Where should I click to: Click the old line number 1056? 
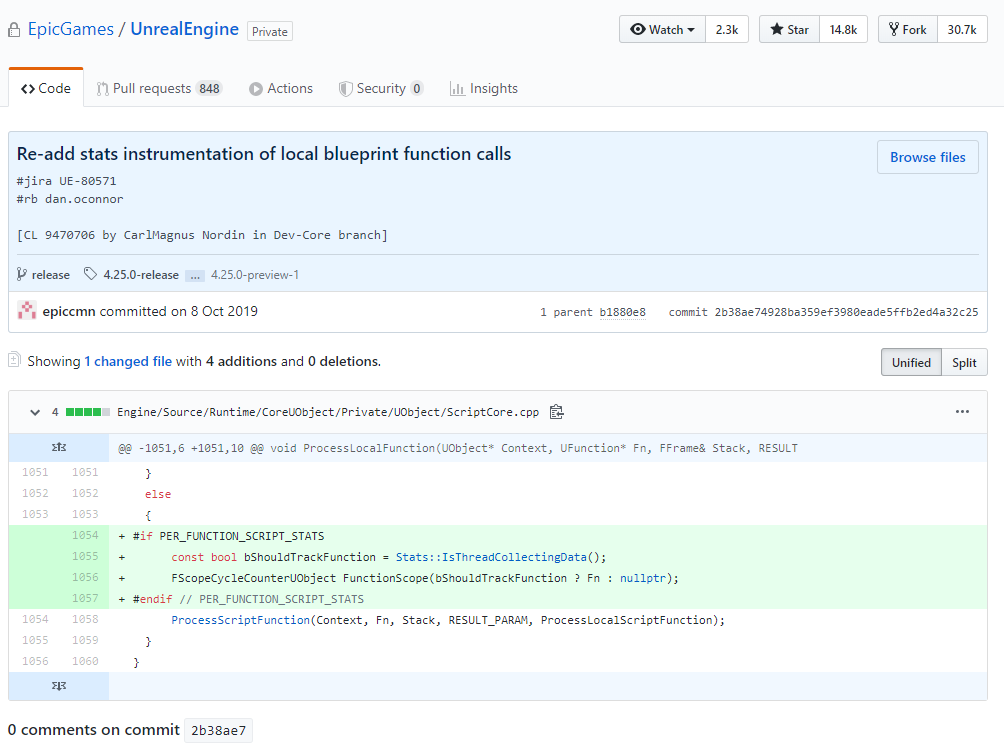coord(35,661)
